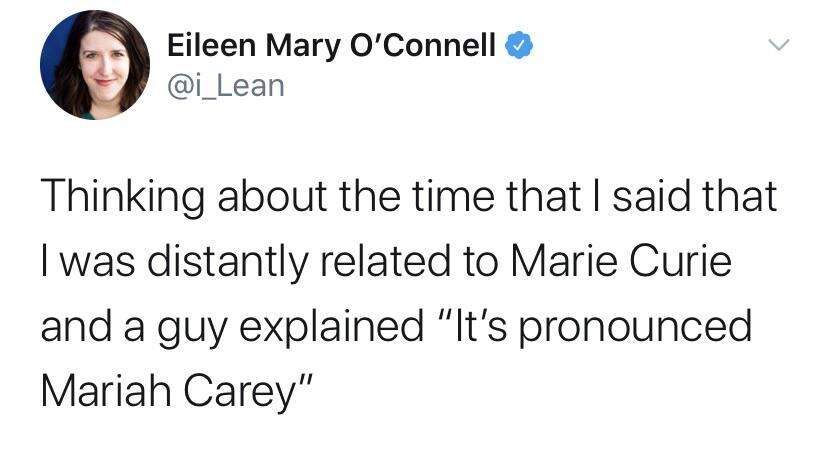
Task: Click the word "about" in the tweet
Action: [x=272, y=196]
